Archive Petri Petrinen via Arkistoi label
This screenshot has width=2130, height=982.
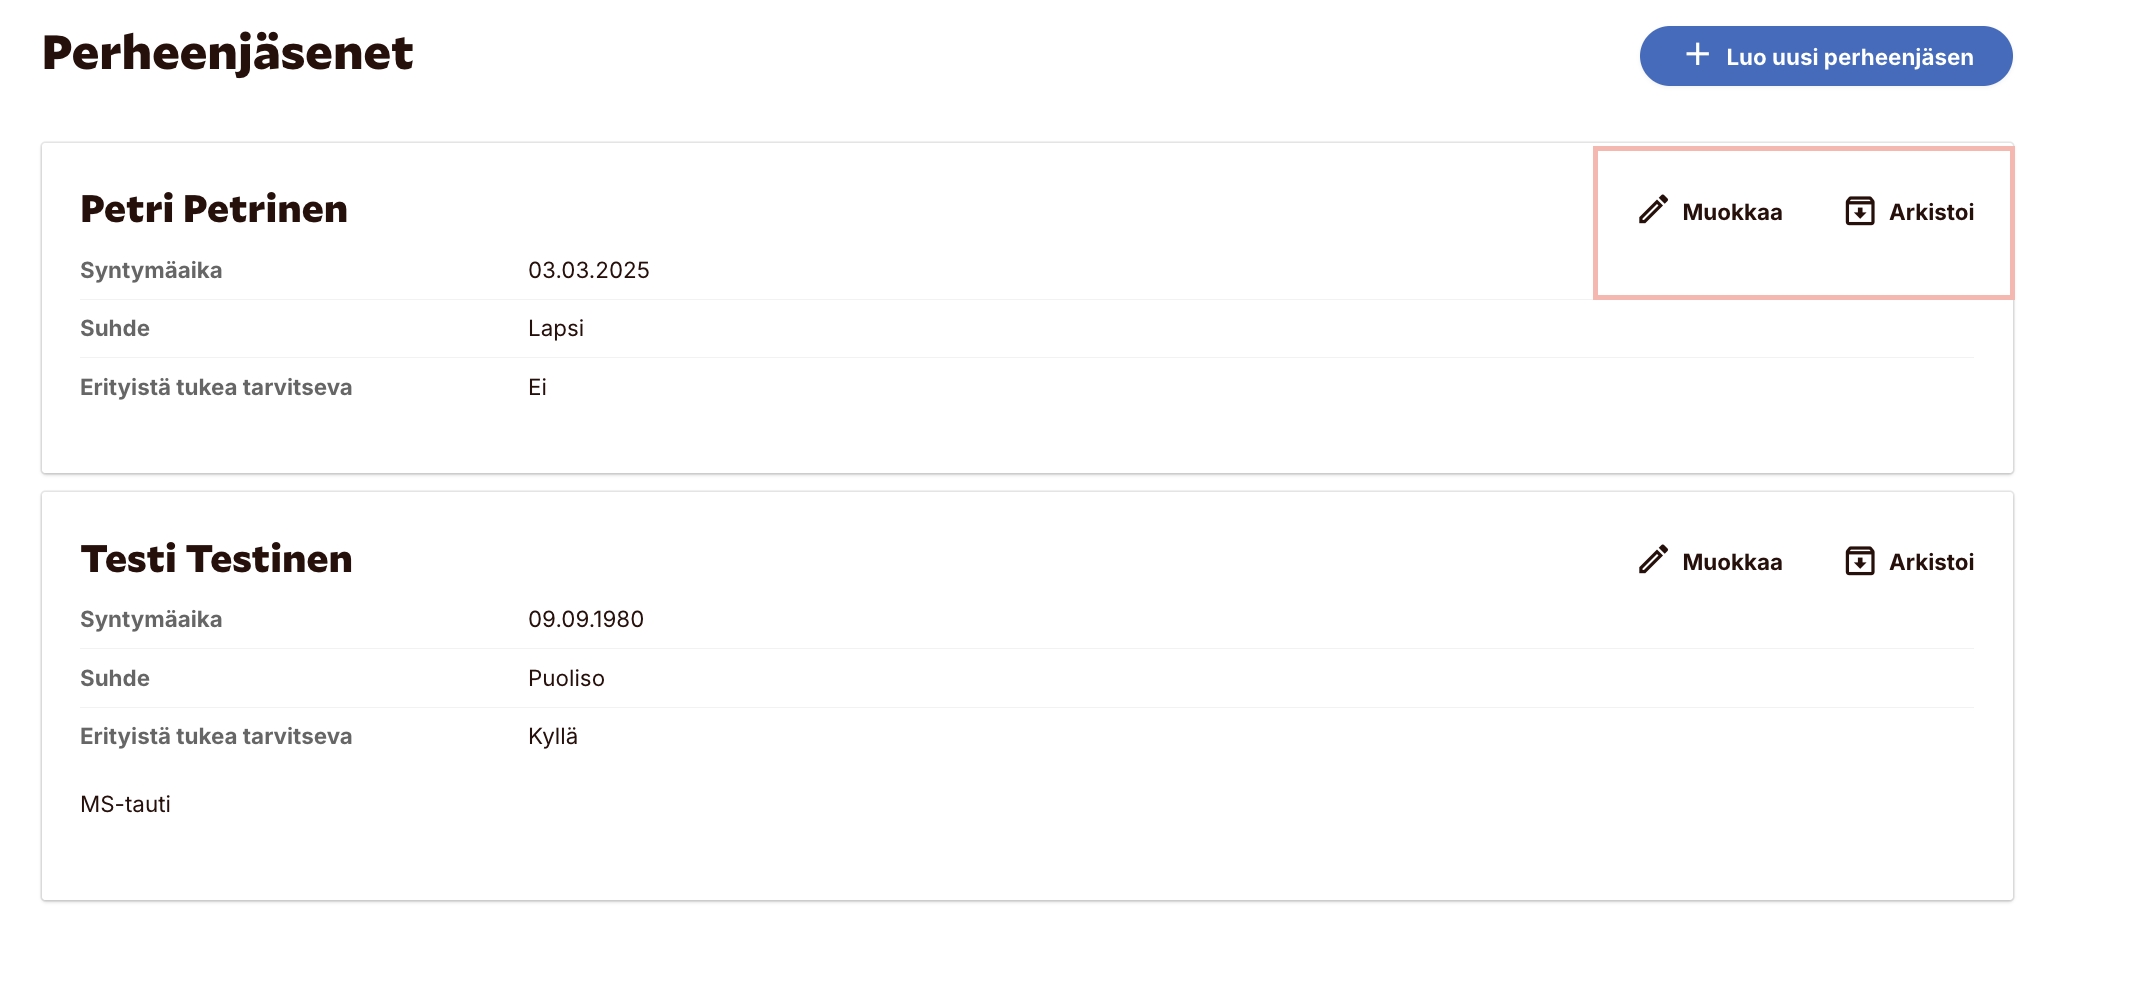tap(1931, 212)
